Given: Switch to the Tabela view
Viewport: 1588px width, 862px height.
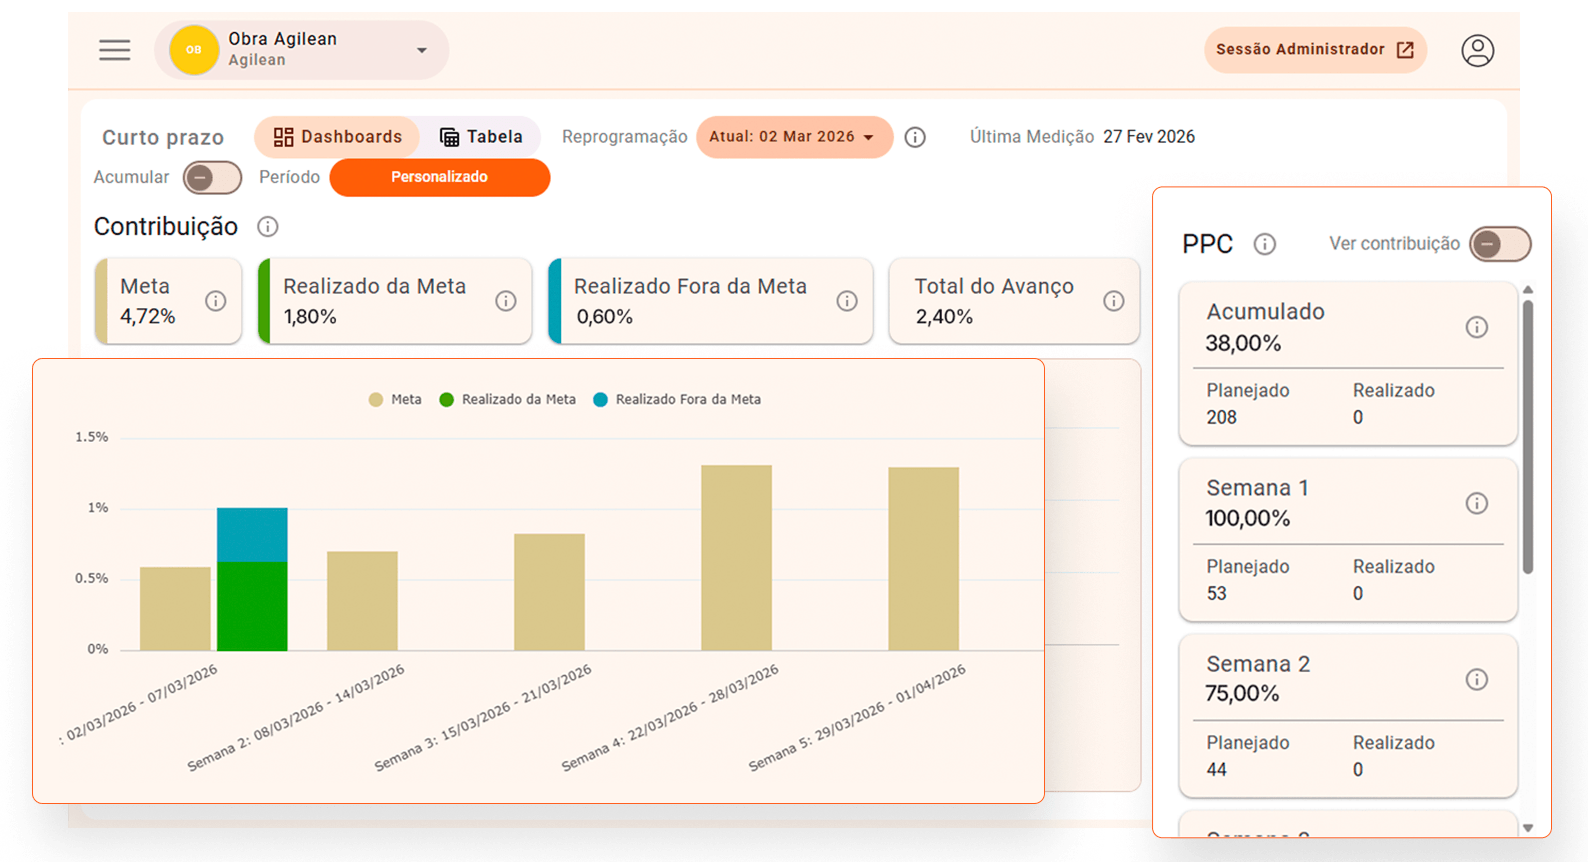Looking at the screenshot, I should click(481, 137).
